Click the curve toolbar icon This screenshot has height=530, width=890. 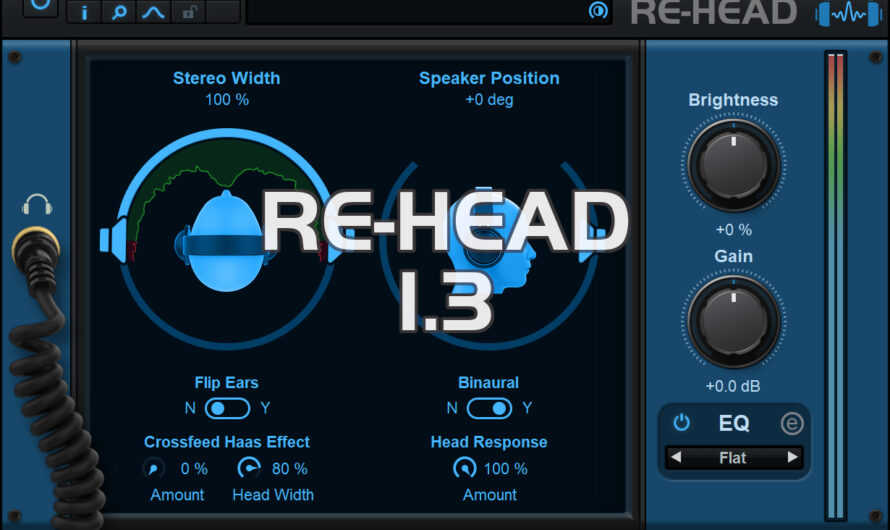153,11
